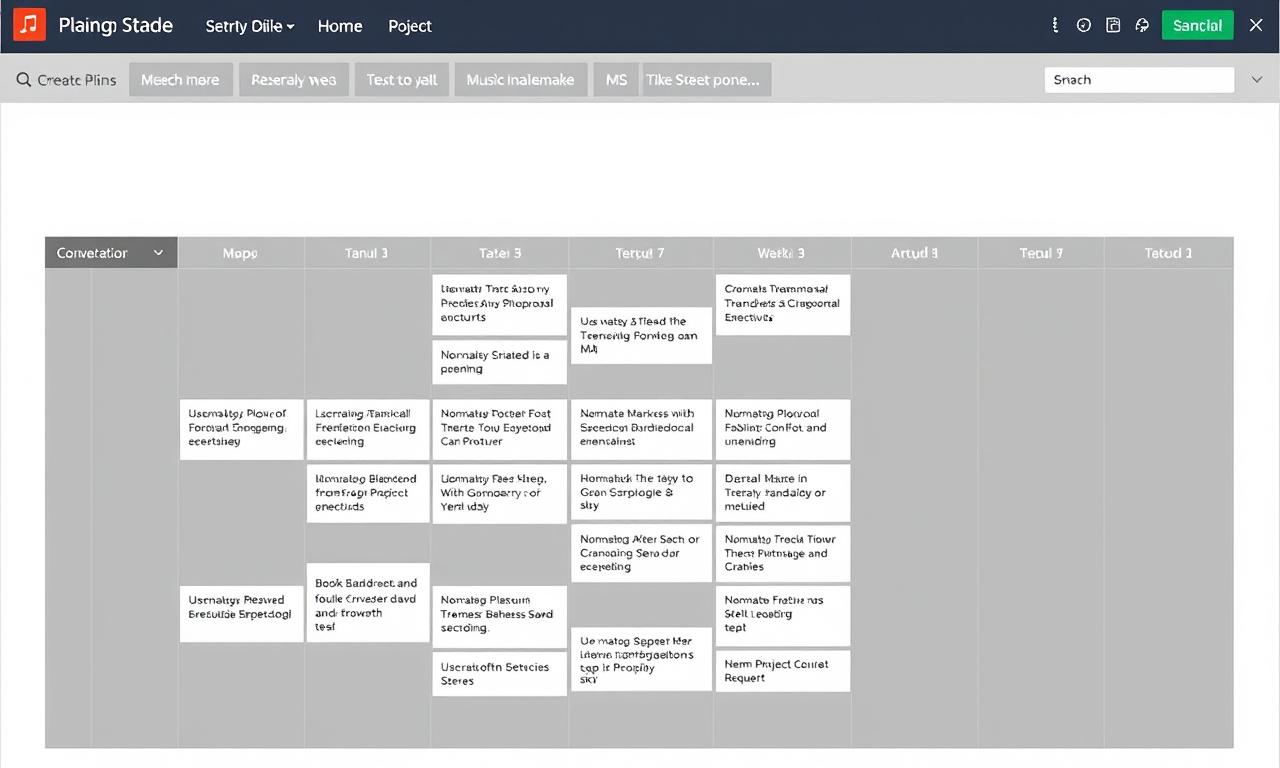This screenshot has height=768, width=1280.
Task: Click the Meech mare button
Action: point(180,80)
